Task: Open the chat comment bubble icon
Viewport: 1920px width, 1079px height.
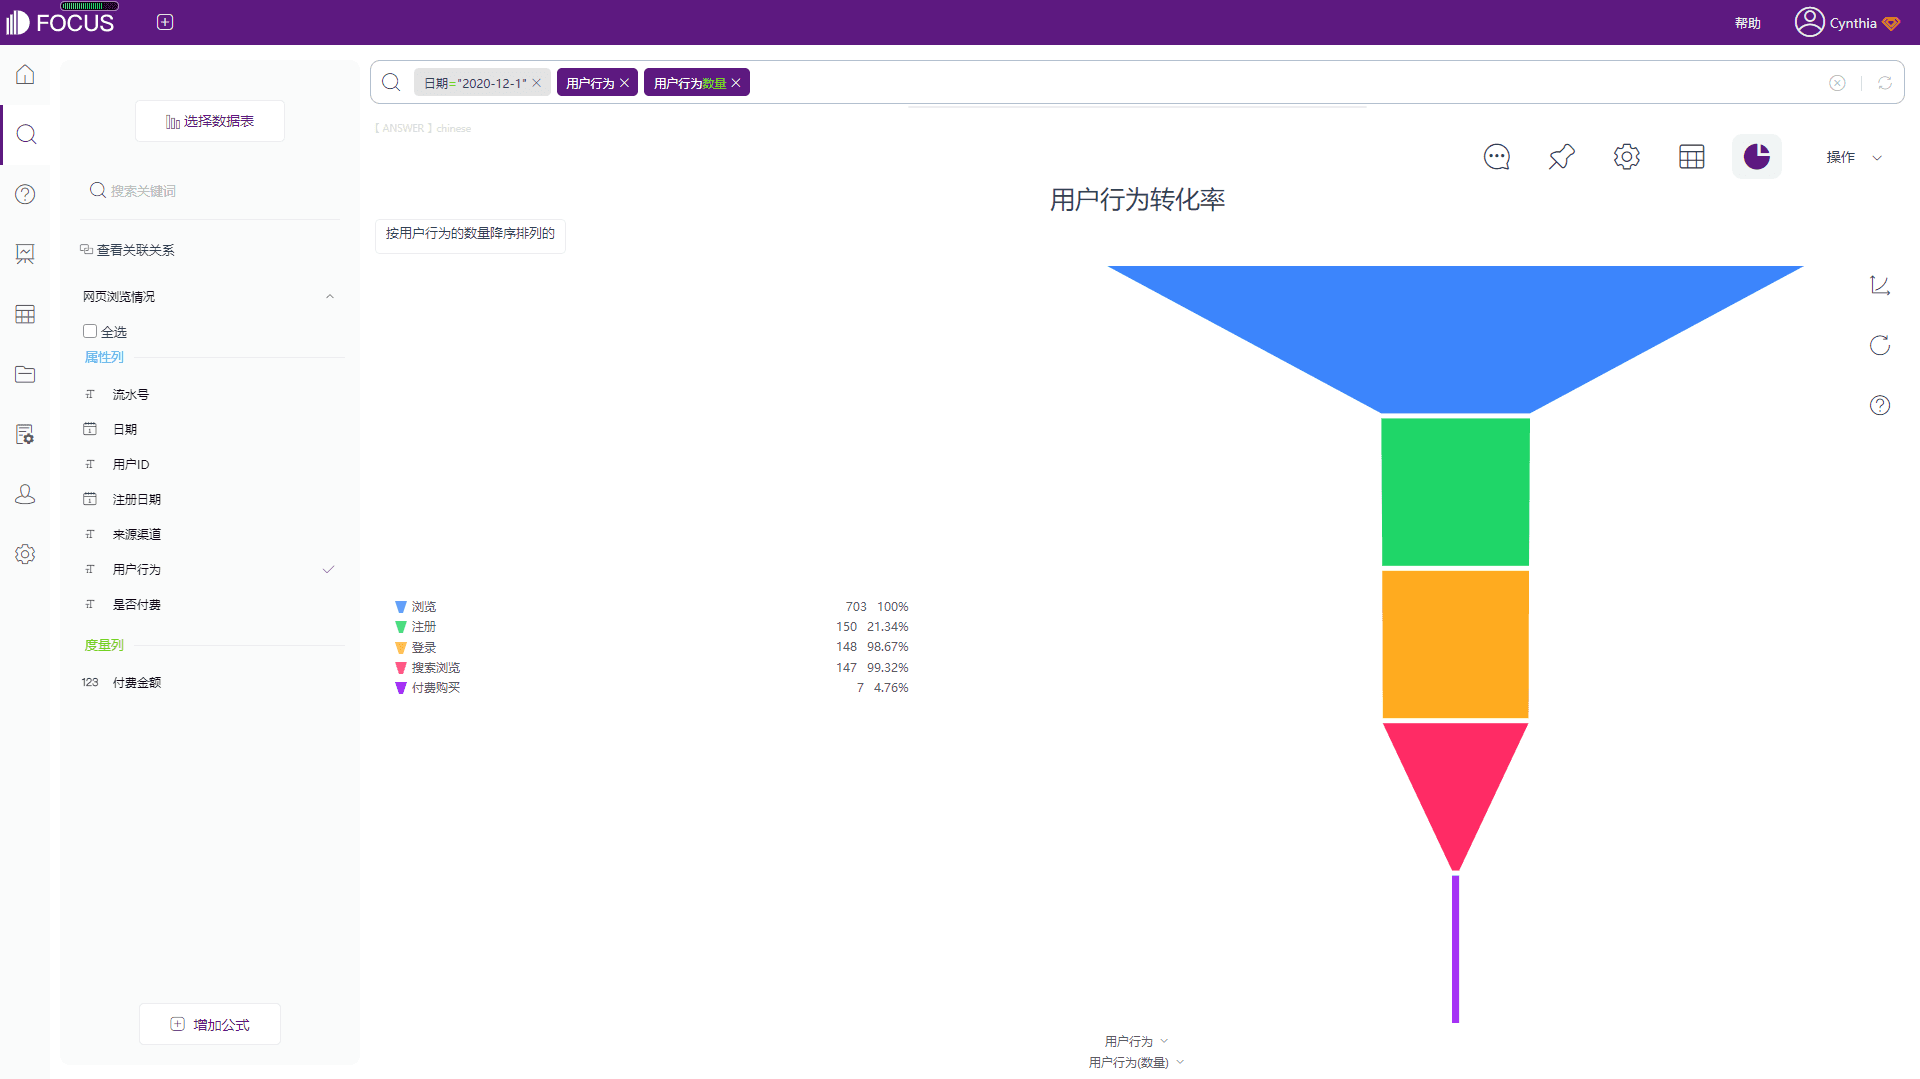Action: [1497, 157]
